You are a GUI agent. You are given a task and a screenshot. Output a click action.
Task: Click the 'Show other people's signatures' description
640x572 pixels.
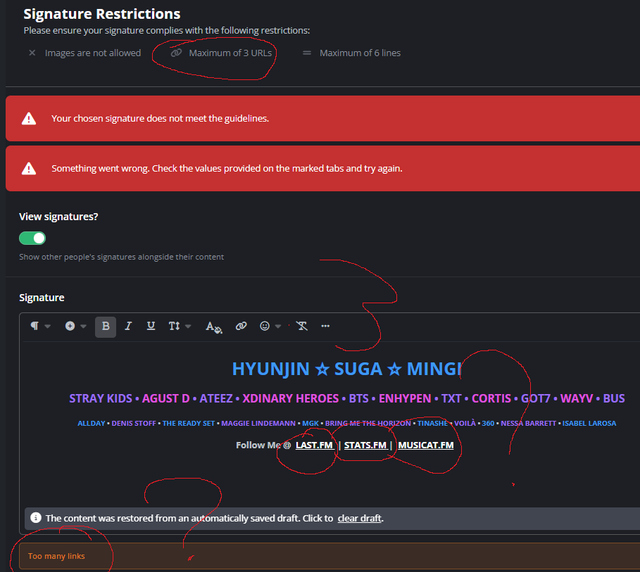tap(121, 257)
